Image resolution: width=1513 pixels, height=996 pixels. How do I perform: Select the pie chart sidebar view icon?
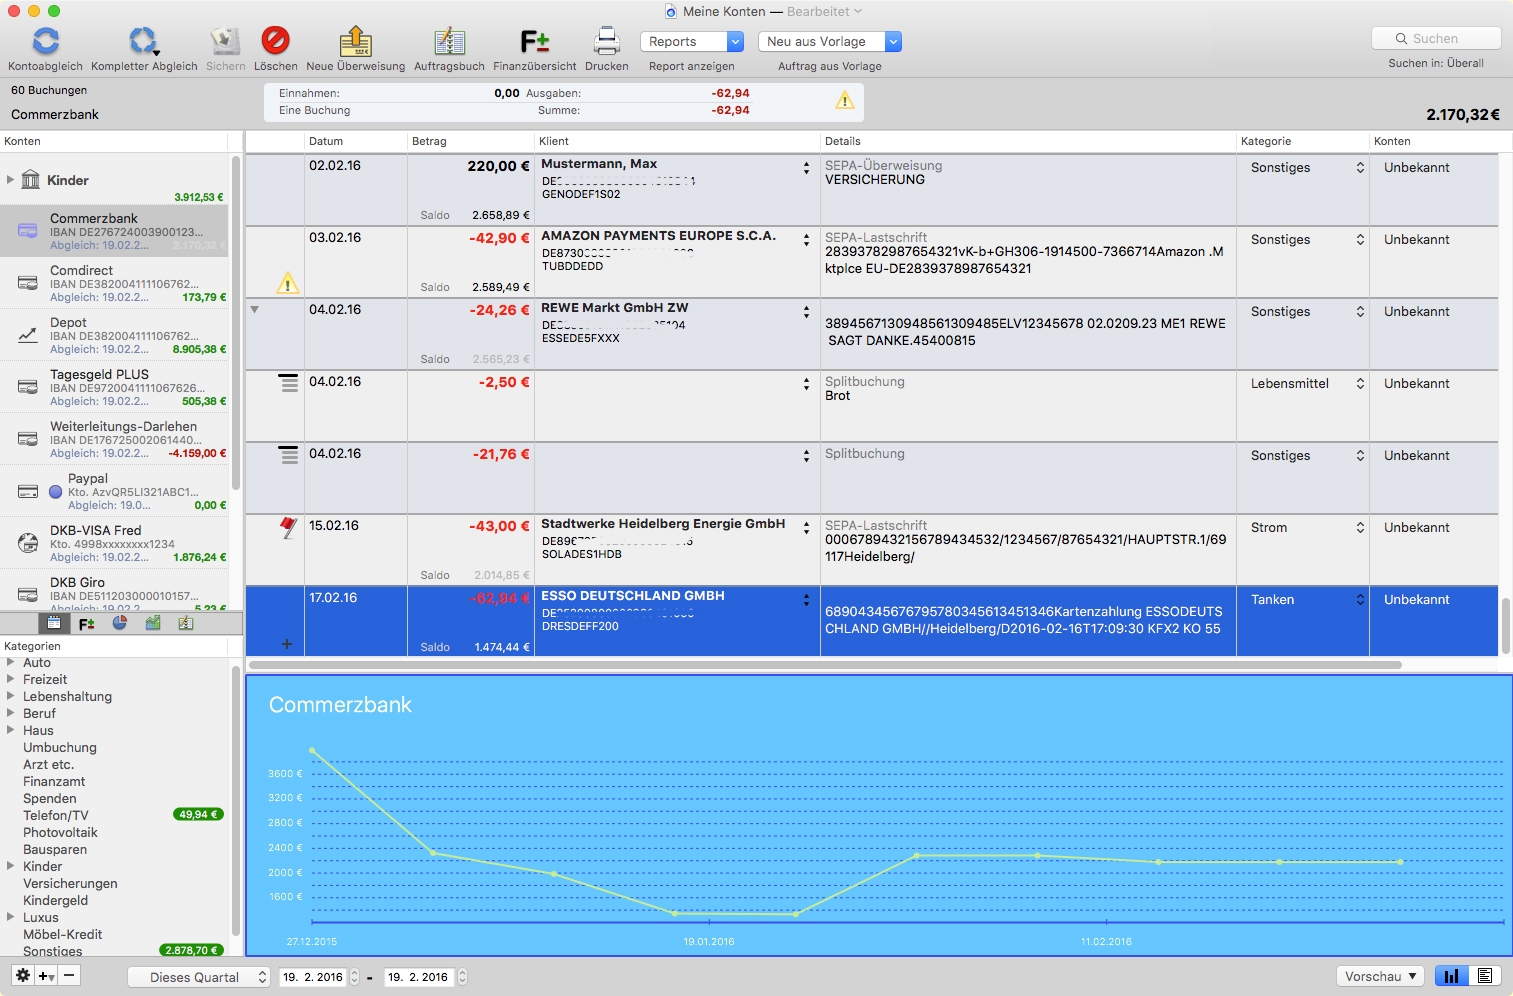120,623
